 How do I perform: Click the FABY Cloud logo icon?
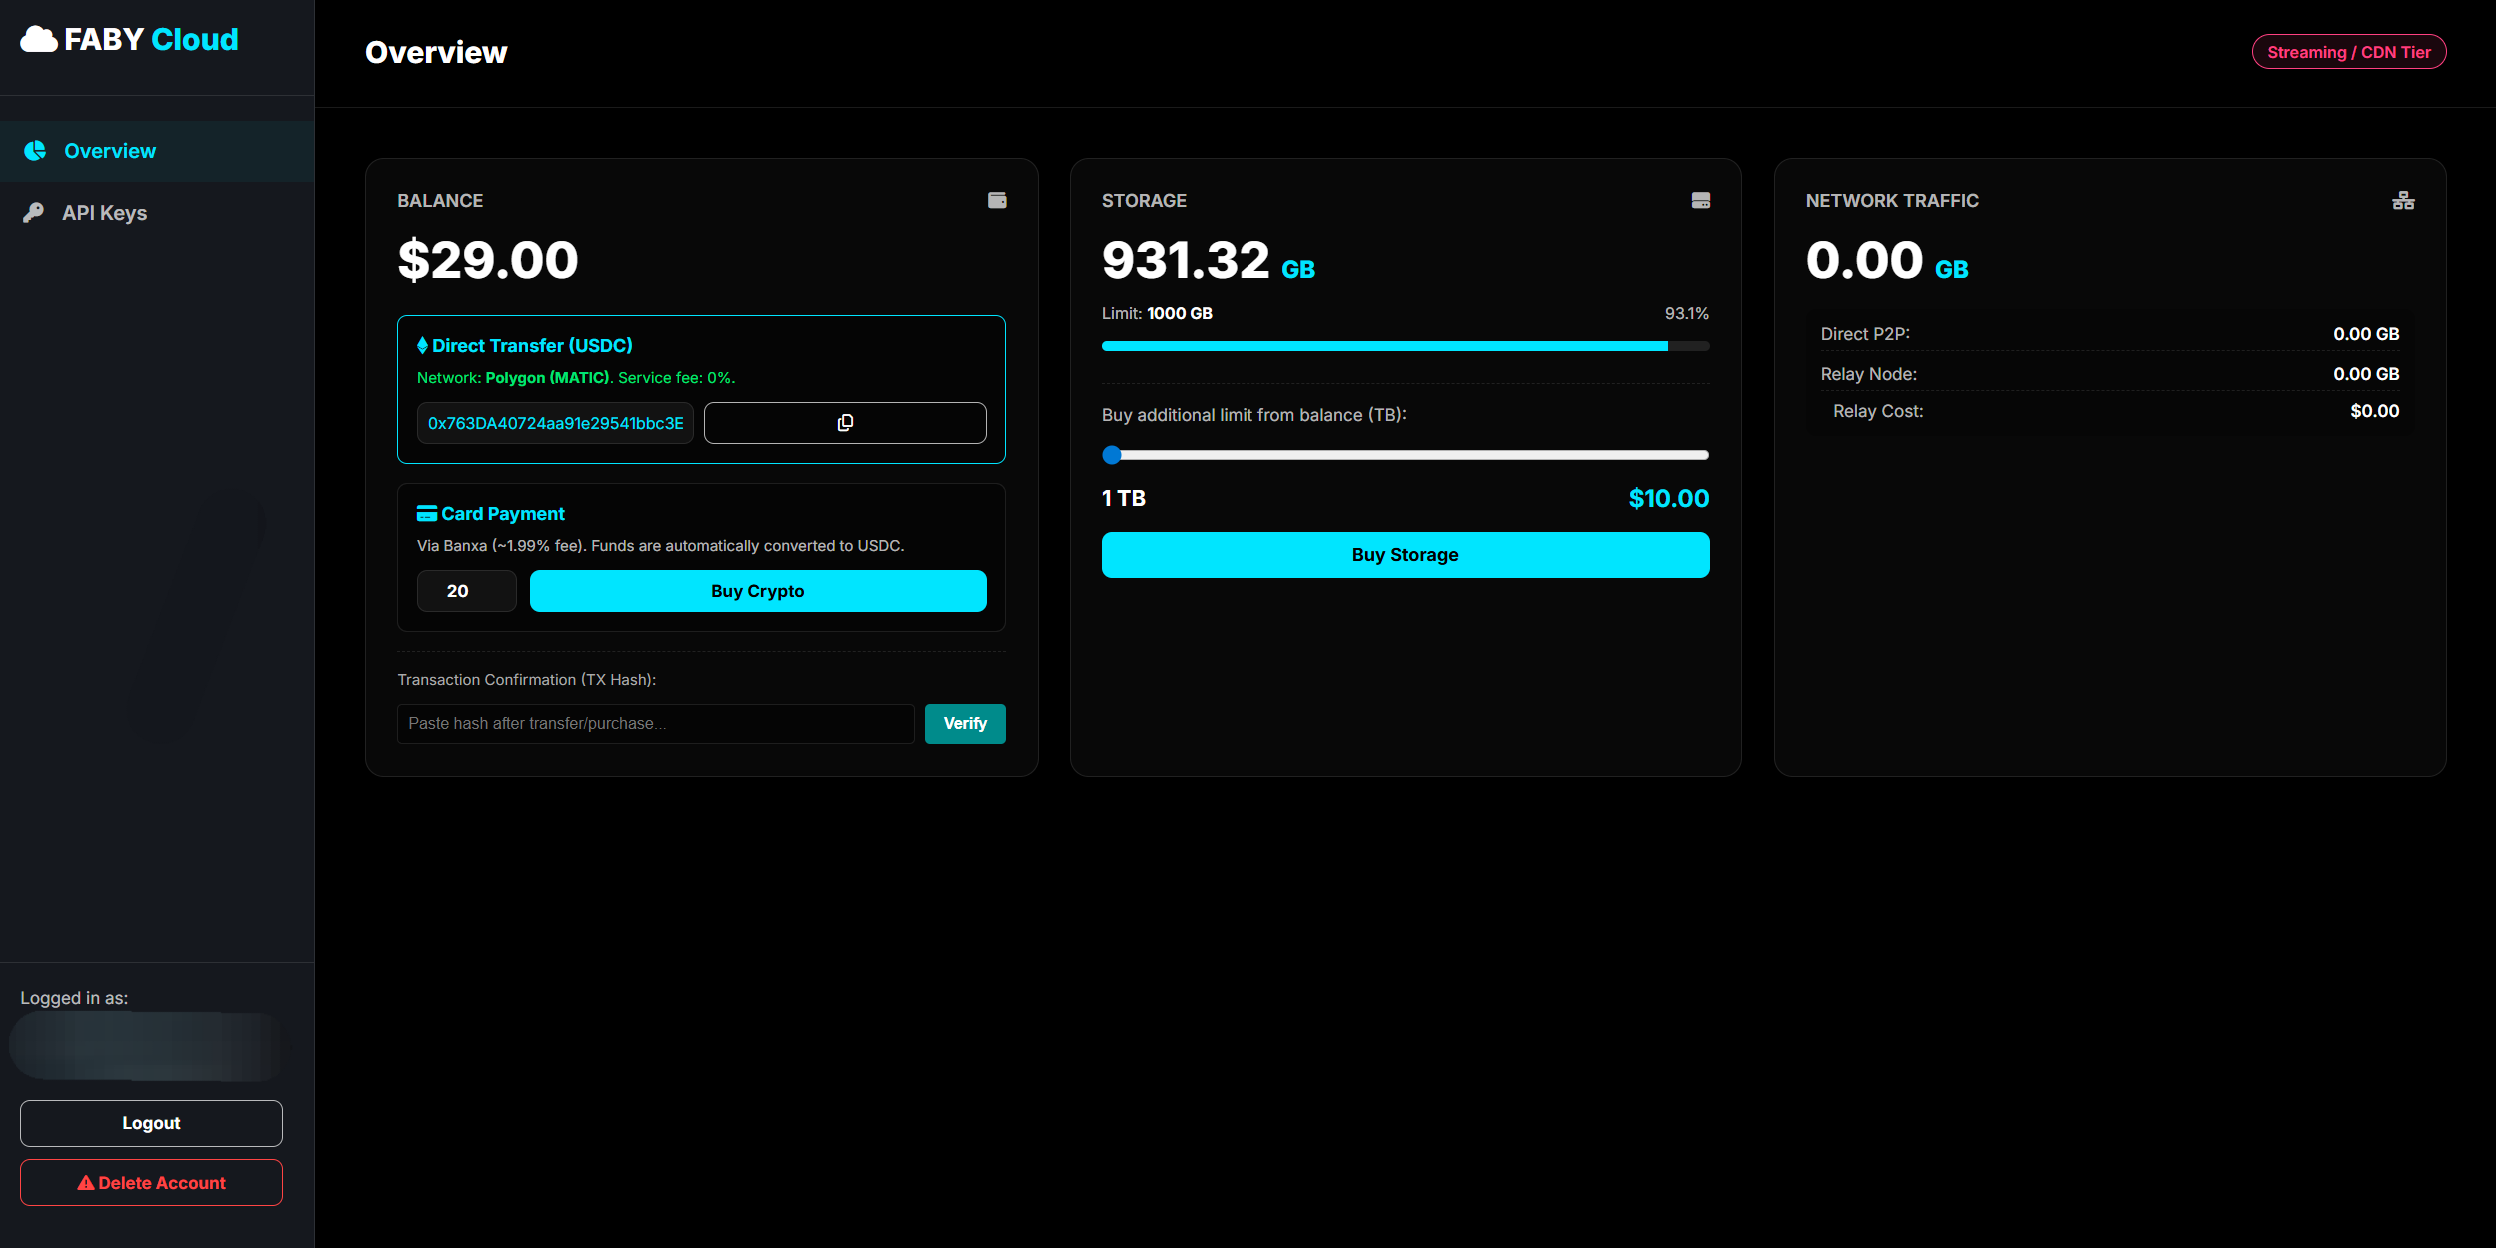[x=38, y=39]
